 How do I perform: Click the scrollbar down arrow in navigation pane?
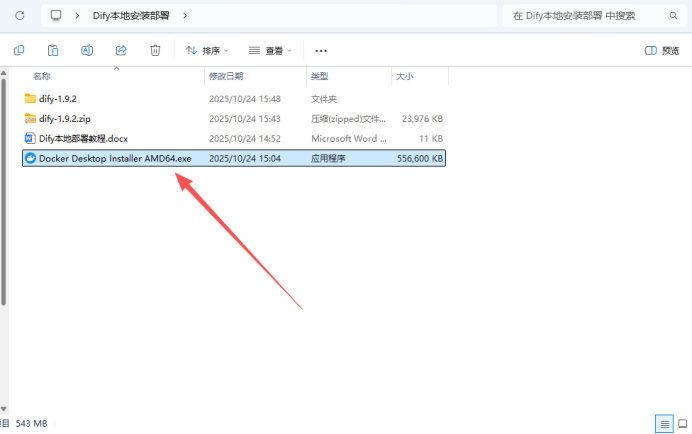point(4,409)
